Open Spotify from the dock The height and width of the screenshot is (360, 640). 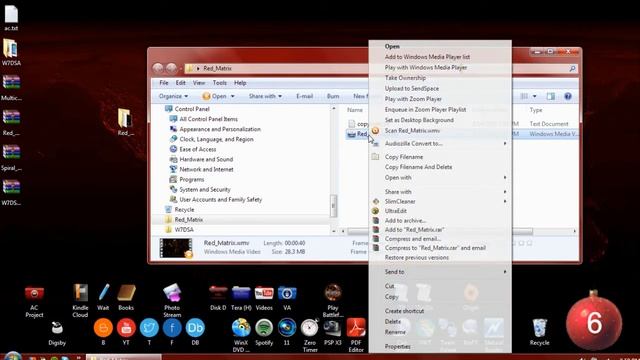pos(264,332)
